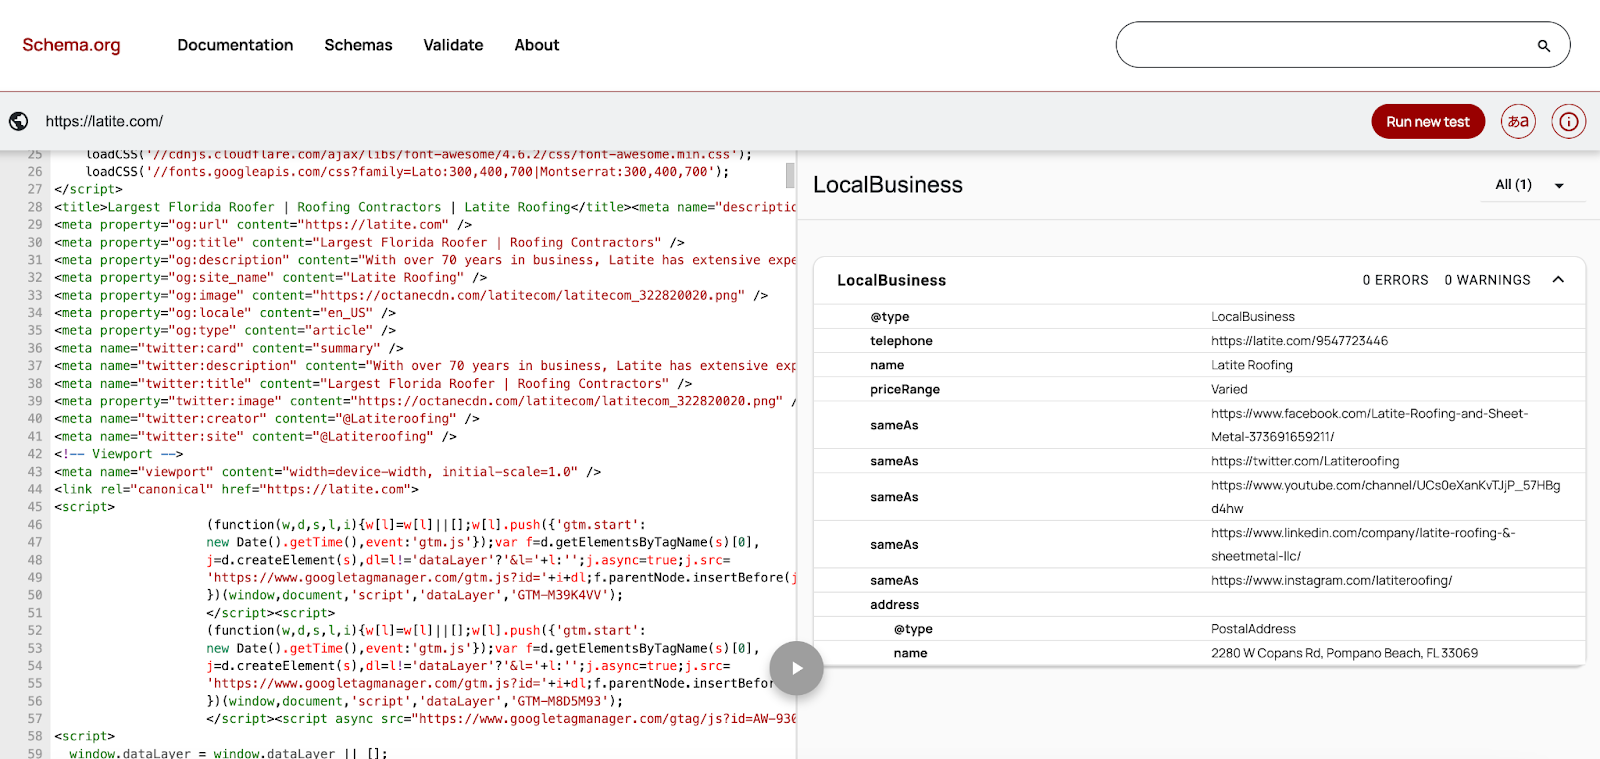Click the @type LocalBusiness row label

pos(890,317)
